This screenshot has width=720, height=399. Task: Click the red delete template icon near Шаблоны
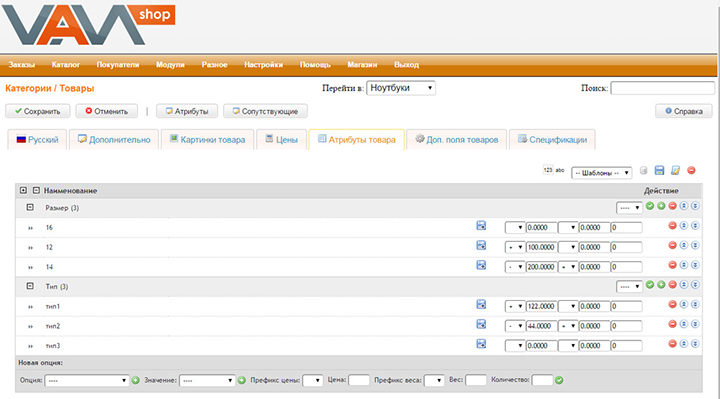tap(691, 170)
